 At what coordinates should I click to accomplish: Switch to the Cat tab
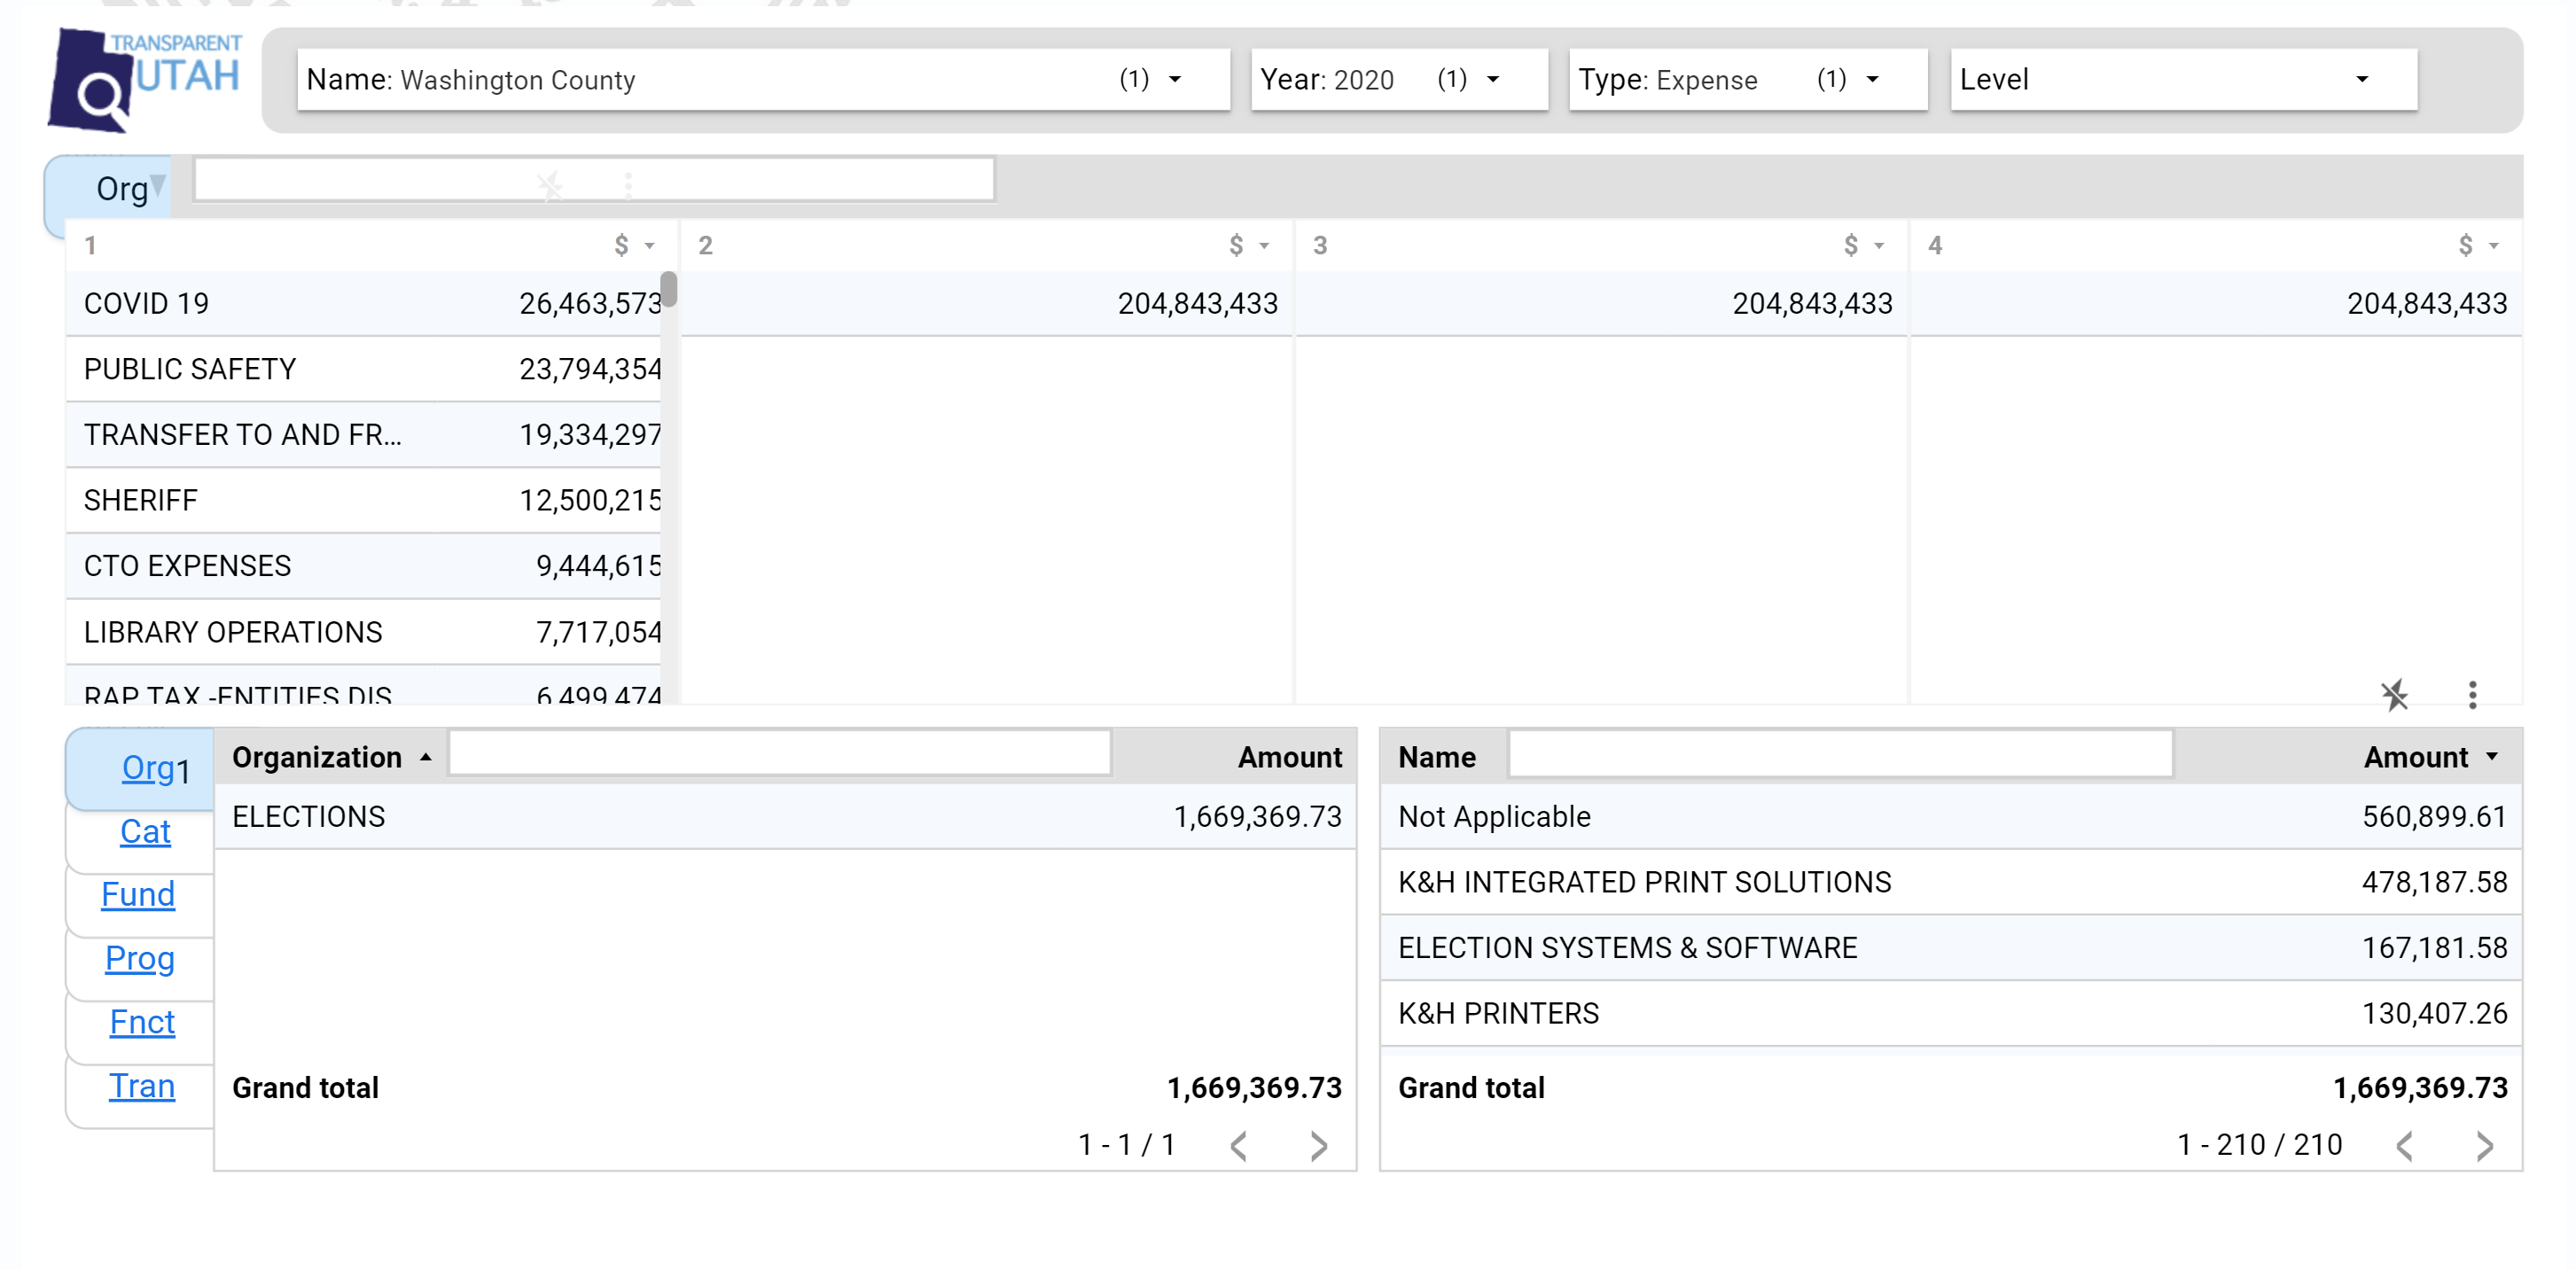145,832
